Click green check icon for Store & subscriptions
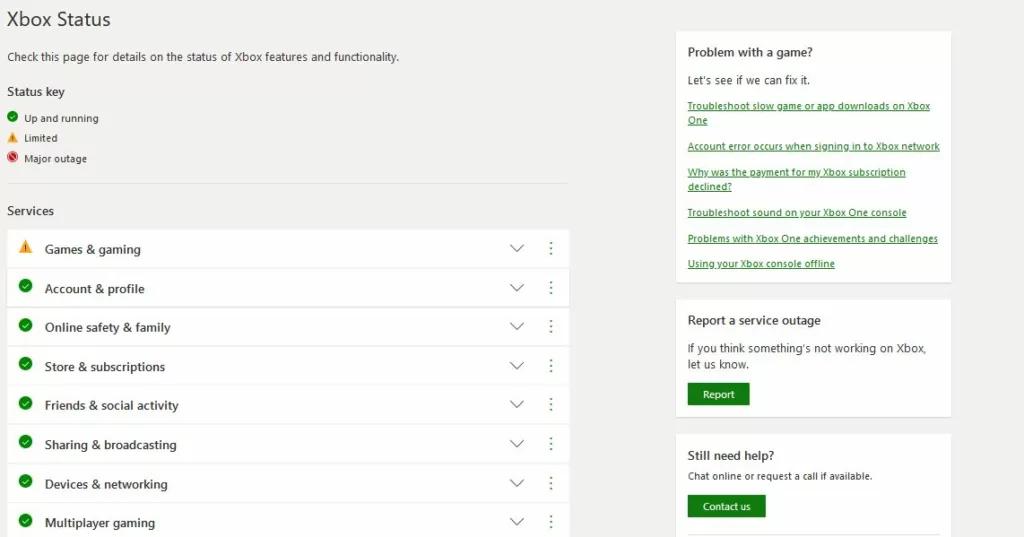 [25, 363]
